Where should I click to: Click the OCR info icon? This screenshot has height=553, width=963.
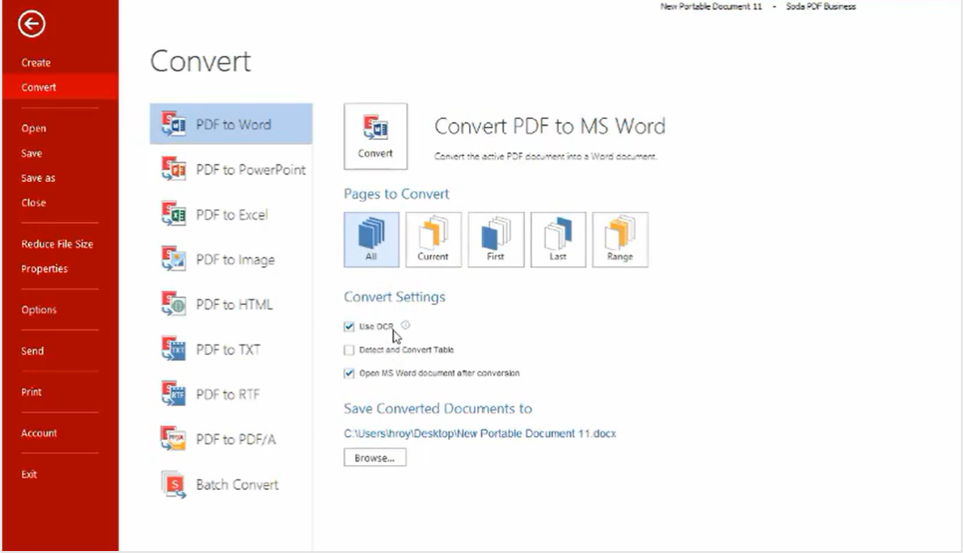[405, 325]
